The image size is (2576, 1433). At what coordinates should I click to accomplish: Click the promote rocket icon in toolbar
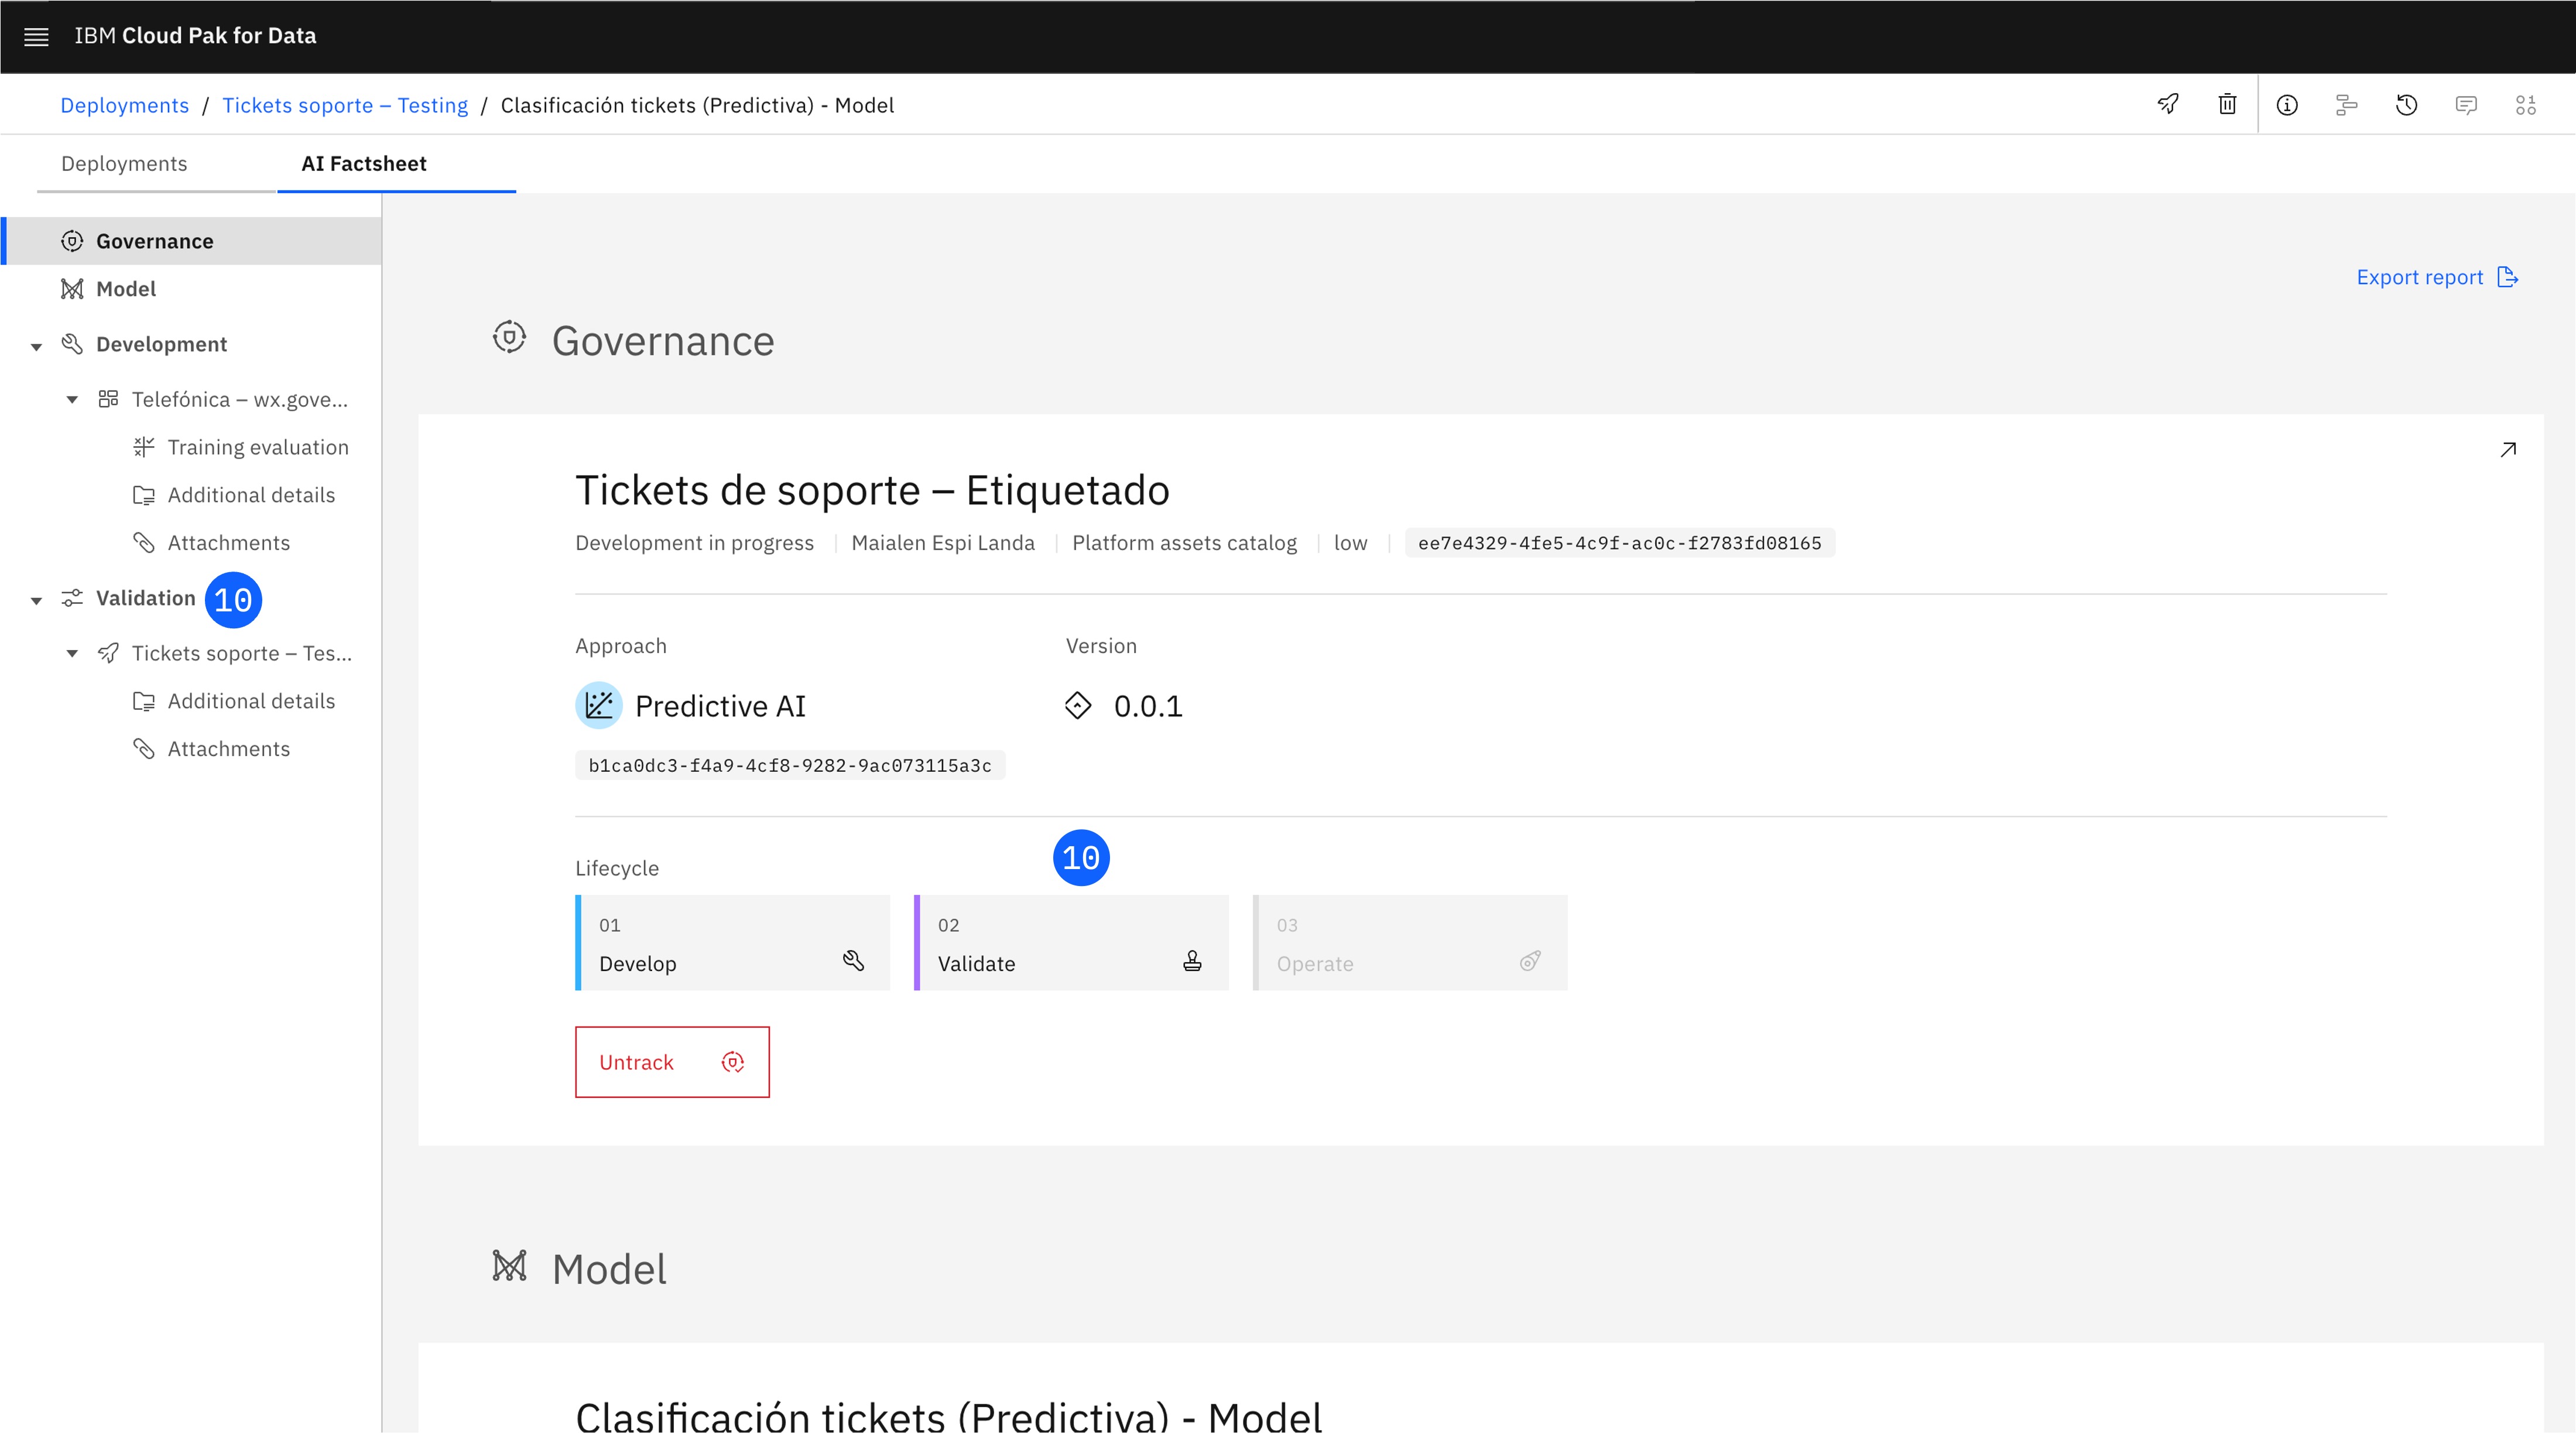(x=2168, y=104)
